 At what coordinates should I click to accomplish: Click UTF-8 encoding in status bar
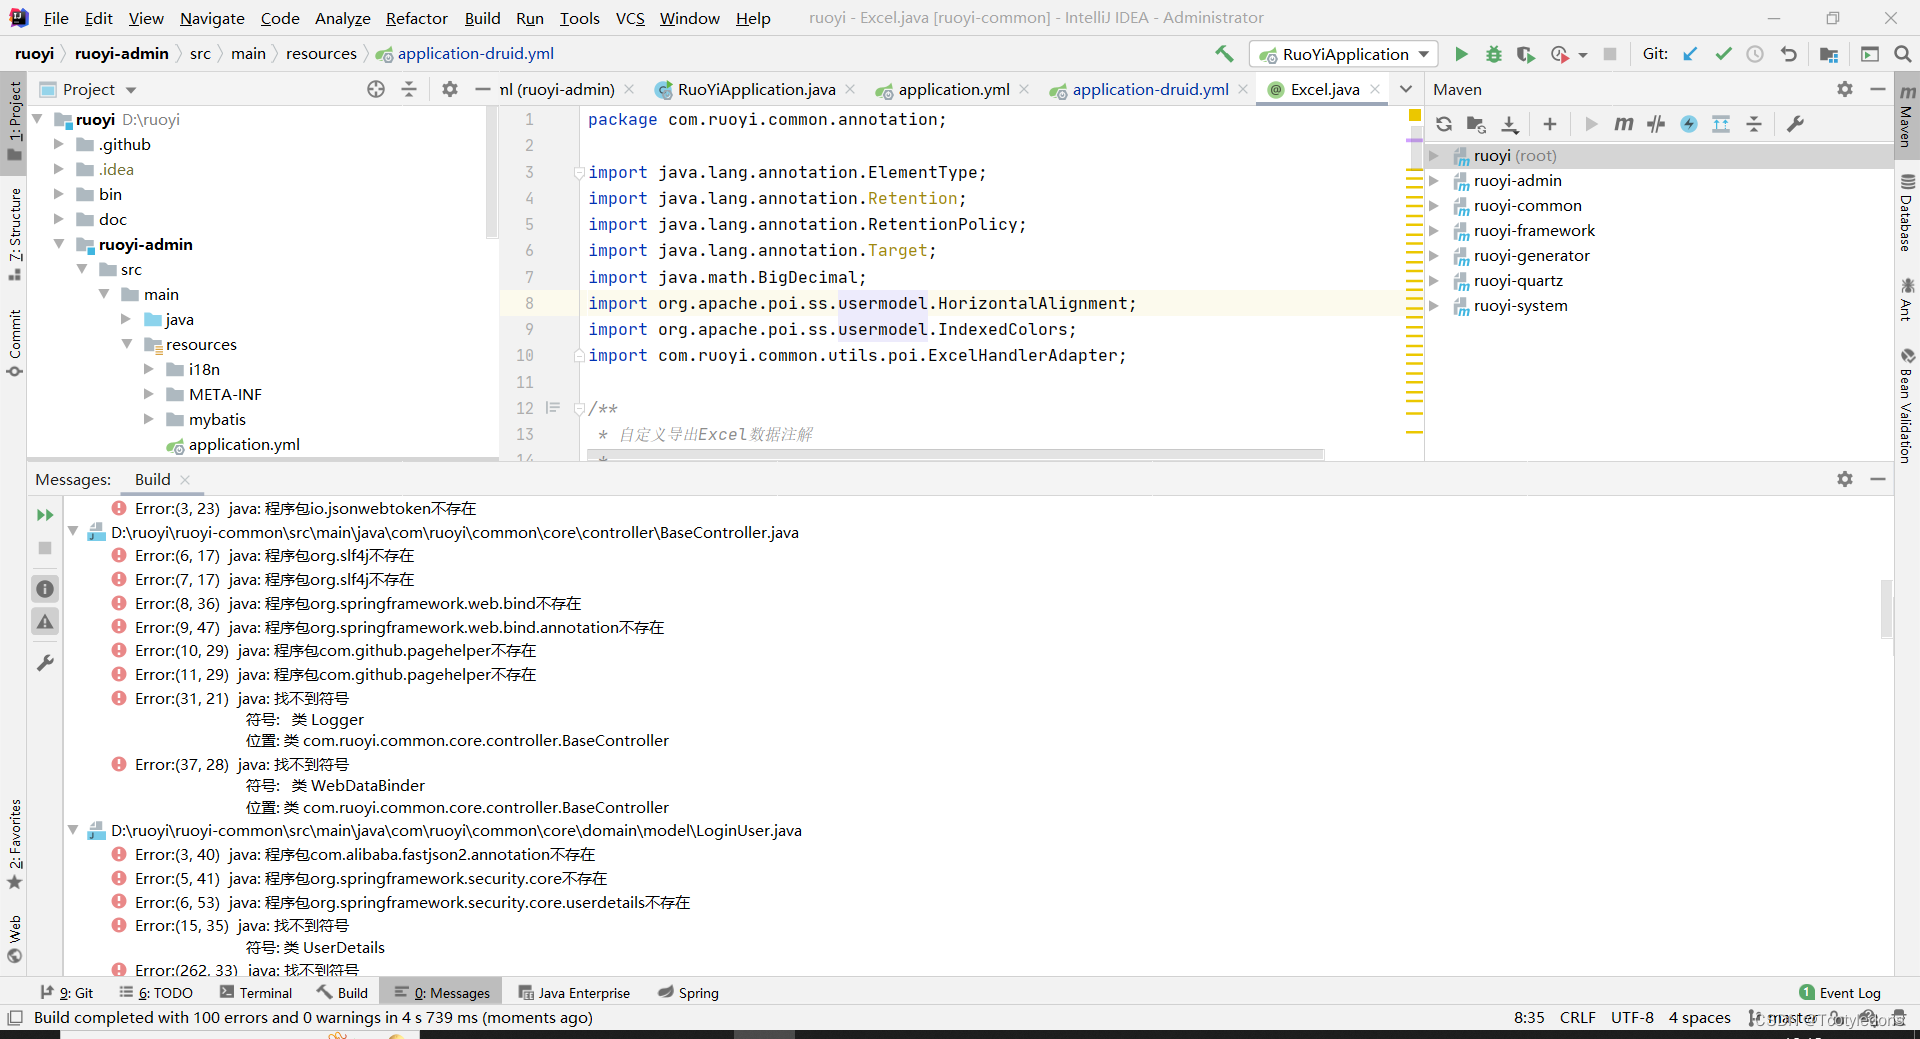click(x=1632, y=1017)
